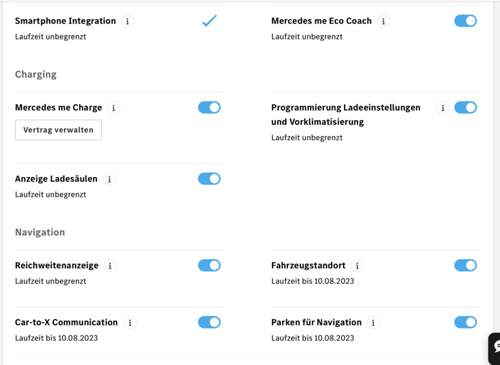The image size is (500, 365).
Task: Deactivate Parken für Navigation switch
Action: pos(466,322)
